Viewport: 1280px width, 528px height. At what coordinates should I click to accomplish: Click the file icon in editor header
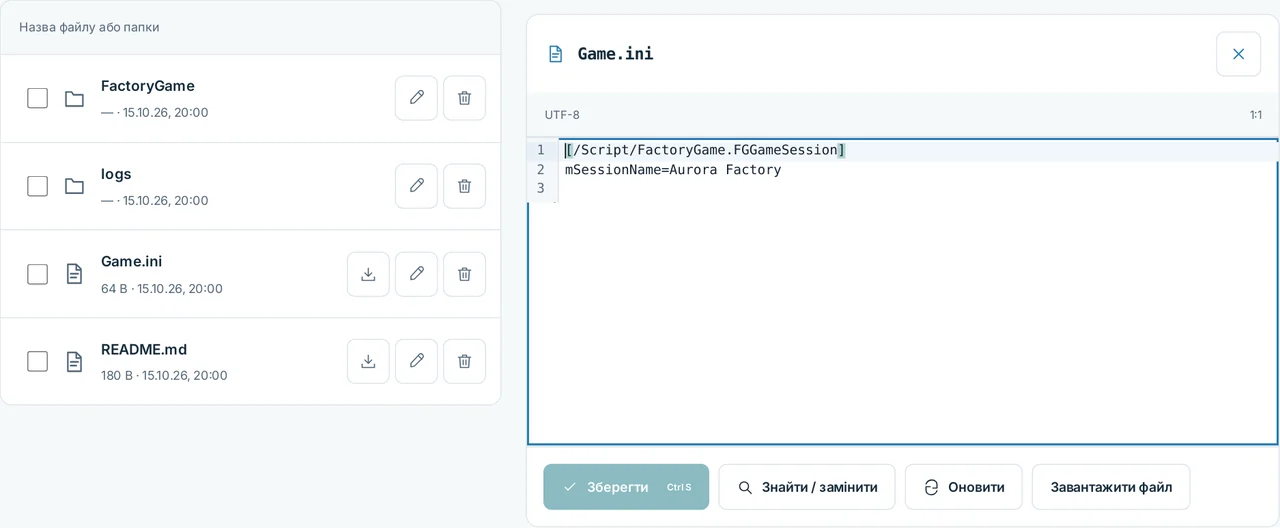point(555,54)
